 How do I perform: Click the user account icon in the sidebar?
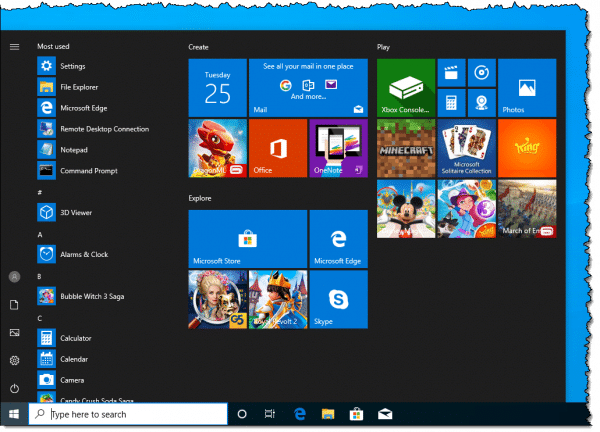point(15,277)
